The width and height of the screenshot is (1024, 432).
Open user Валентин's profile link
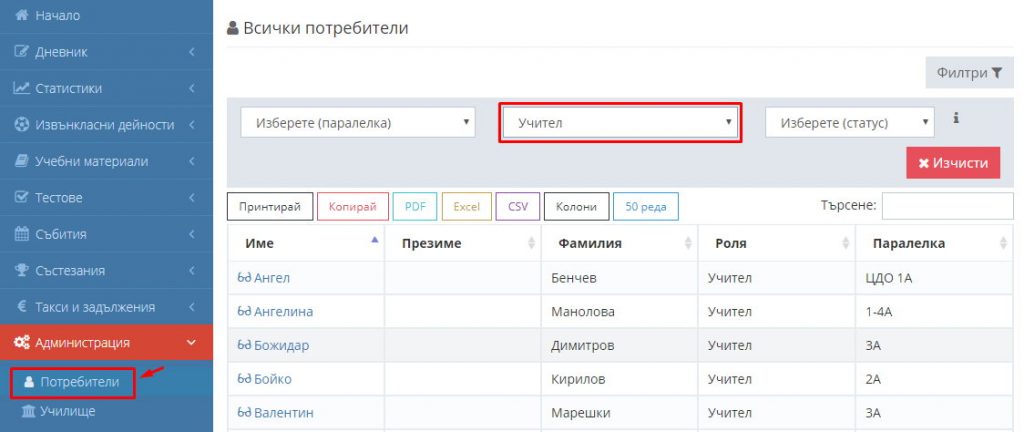pos(284,413)
